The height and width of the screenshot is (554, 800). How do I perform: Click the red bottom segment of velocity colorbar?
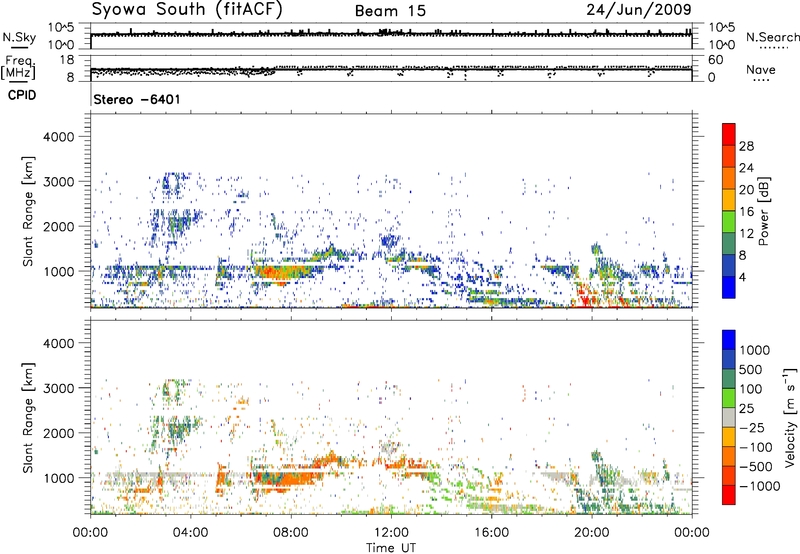point(729,495)
